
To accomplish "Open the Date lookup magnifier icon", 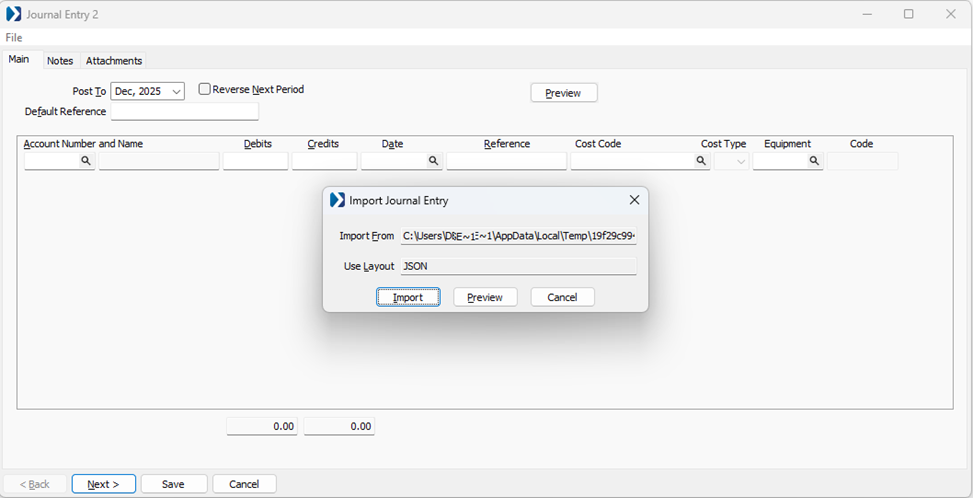I will point(434,161).
